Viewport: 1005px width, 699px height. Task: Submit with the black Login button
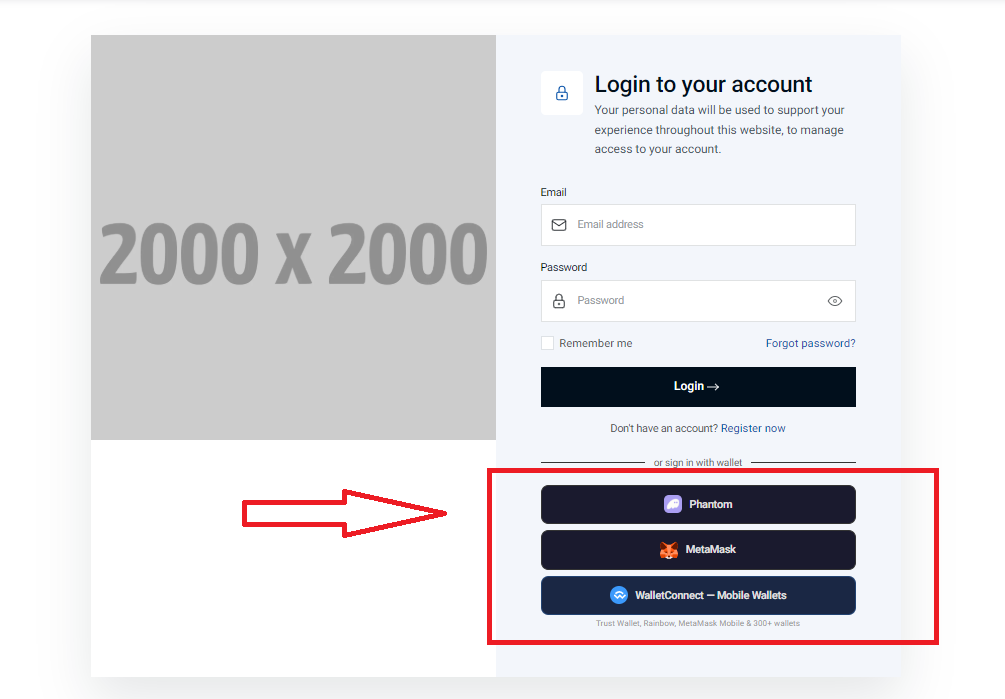698,387
